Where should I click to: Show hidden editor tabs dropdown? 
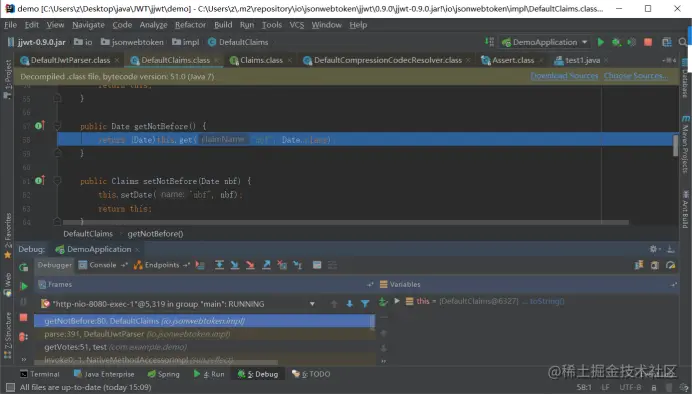coord(669,60)
